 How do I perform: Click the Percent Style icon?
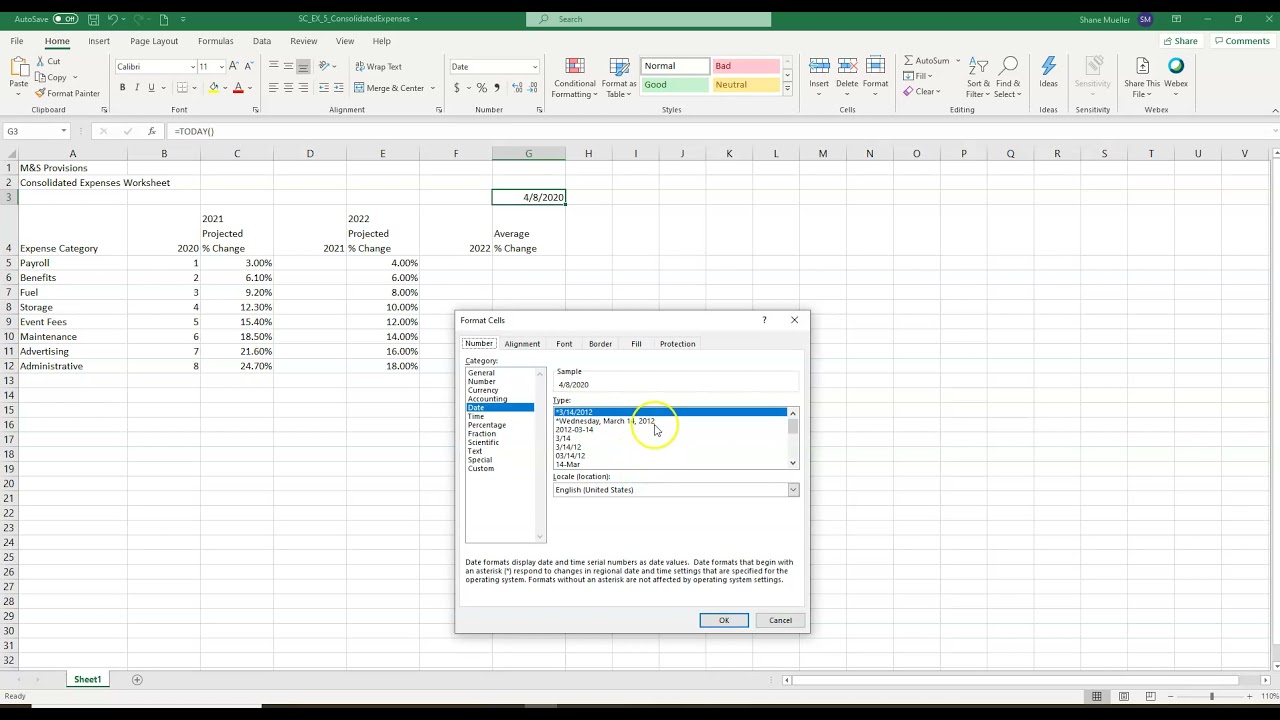482,88
